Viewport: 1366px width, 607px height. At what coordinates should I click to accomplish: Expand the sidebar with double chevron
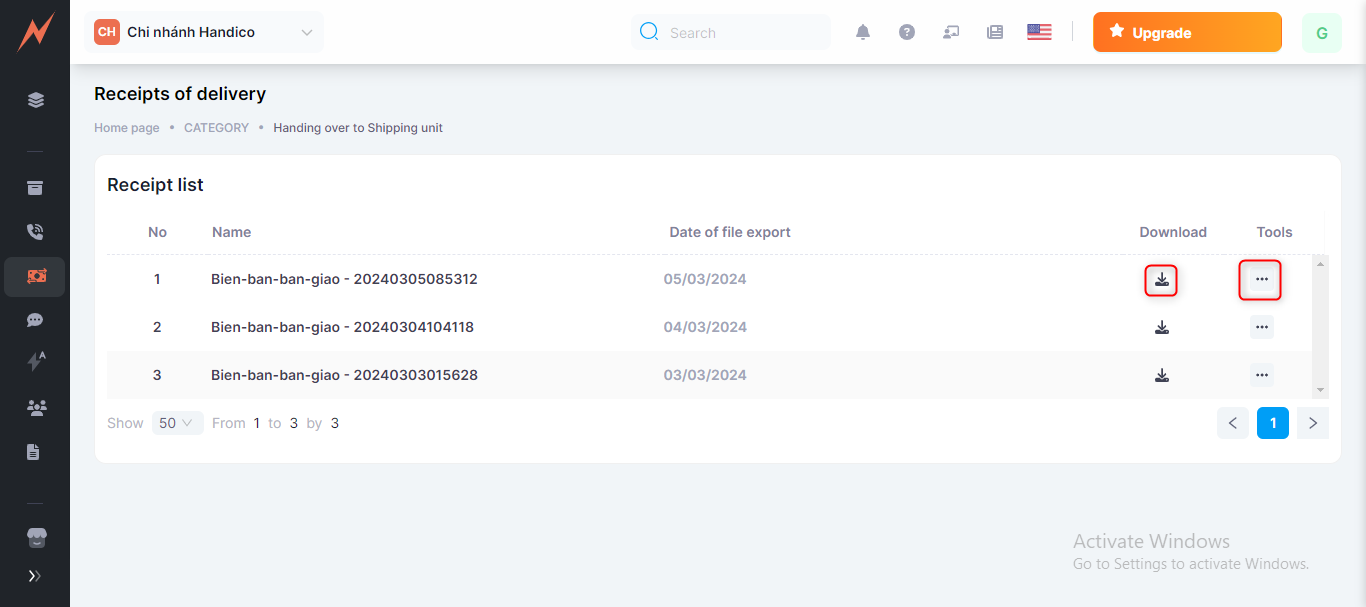(x=35, y=576)
